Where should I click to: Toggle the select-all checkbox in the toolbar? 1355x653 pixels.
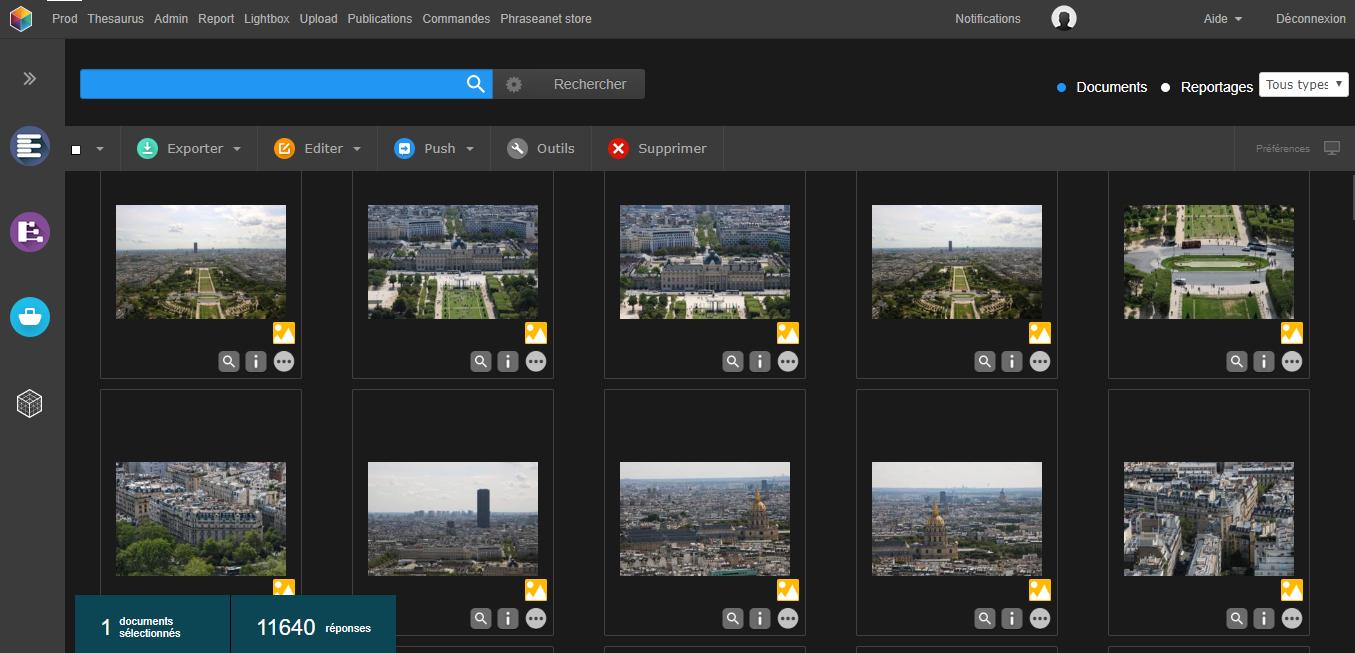click(x=76, y=149)
